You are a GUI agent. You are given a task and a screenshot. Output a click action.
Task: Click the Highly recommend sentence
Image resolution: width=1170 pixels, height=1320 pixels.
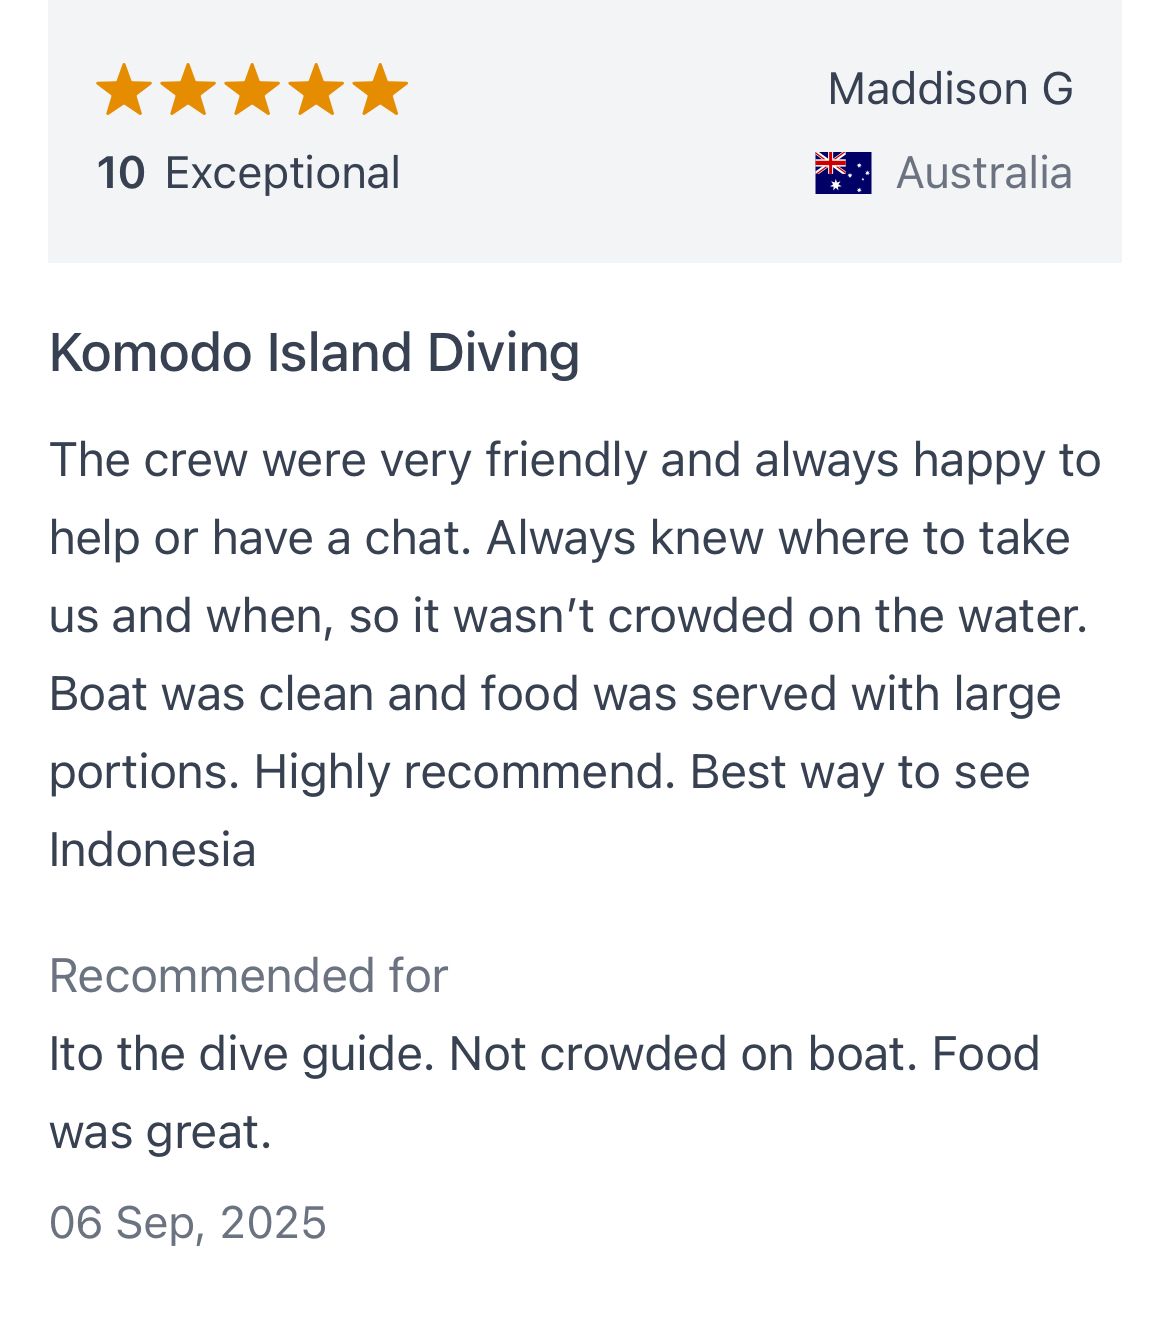pos(465,772)
